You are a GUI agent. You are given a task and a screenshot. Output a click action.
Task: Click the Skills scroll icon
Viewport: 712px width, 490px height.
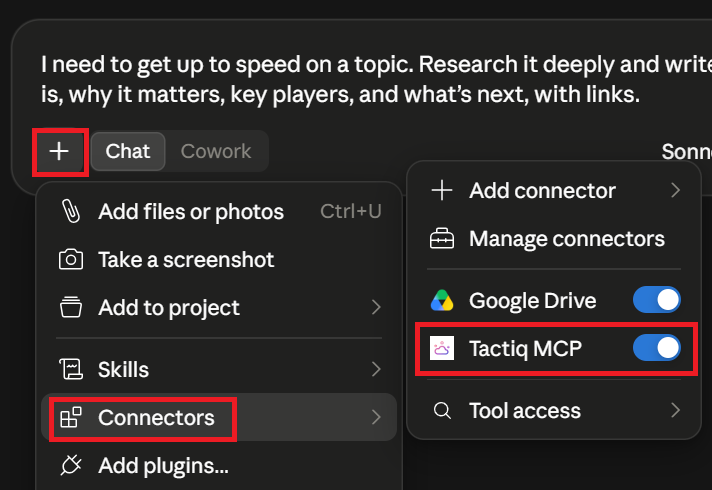(x=71, y=369)
